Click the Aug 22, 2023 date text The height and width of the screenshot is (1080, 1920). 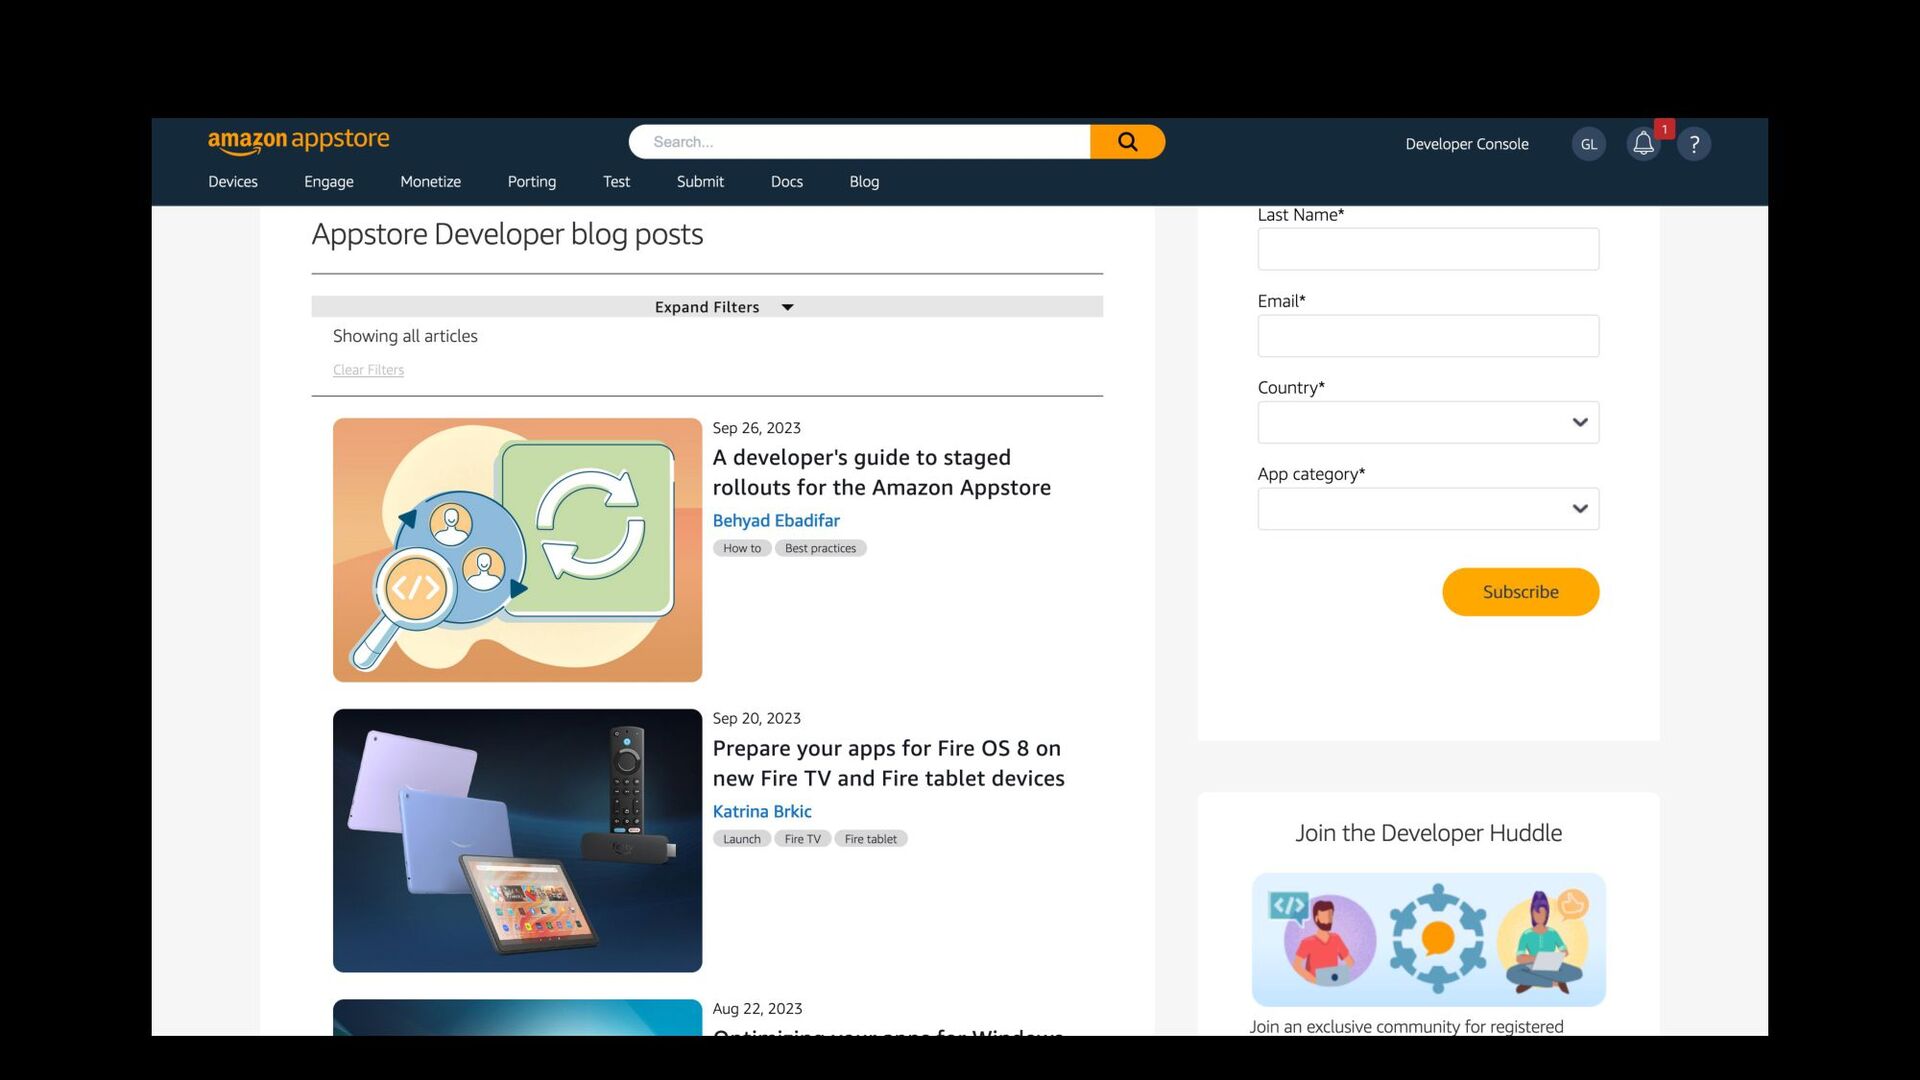(x=757, y=1009)
